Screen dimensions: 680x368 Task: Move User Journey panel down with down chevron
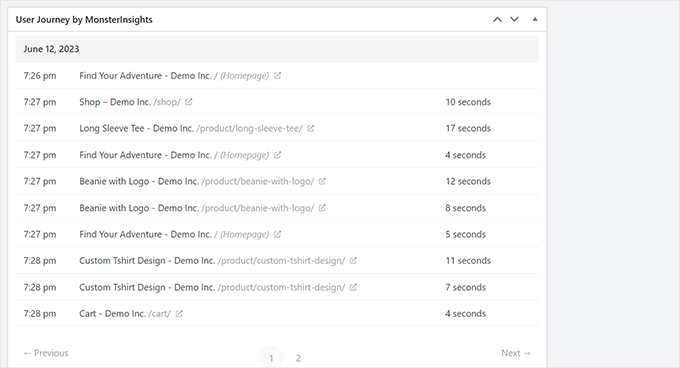[514, 20]
